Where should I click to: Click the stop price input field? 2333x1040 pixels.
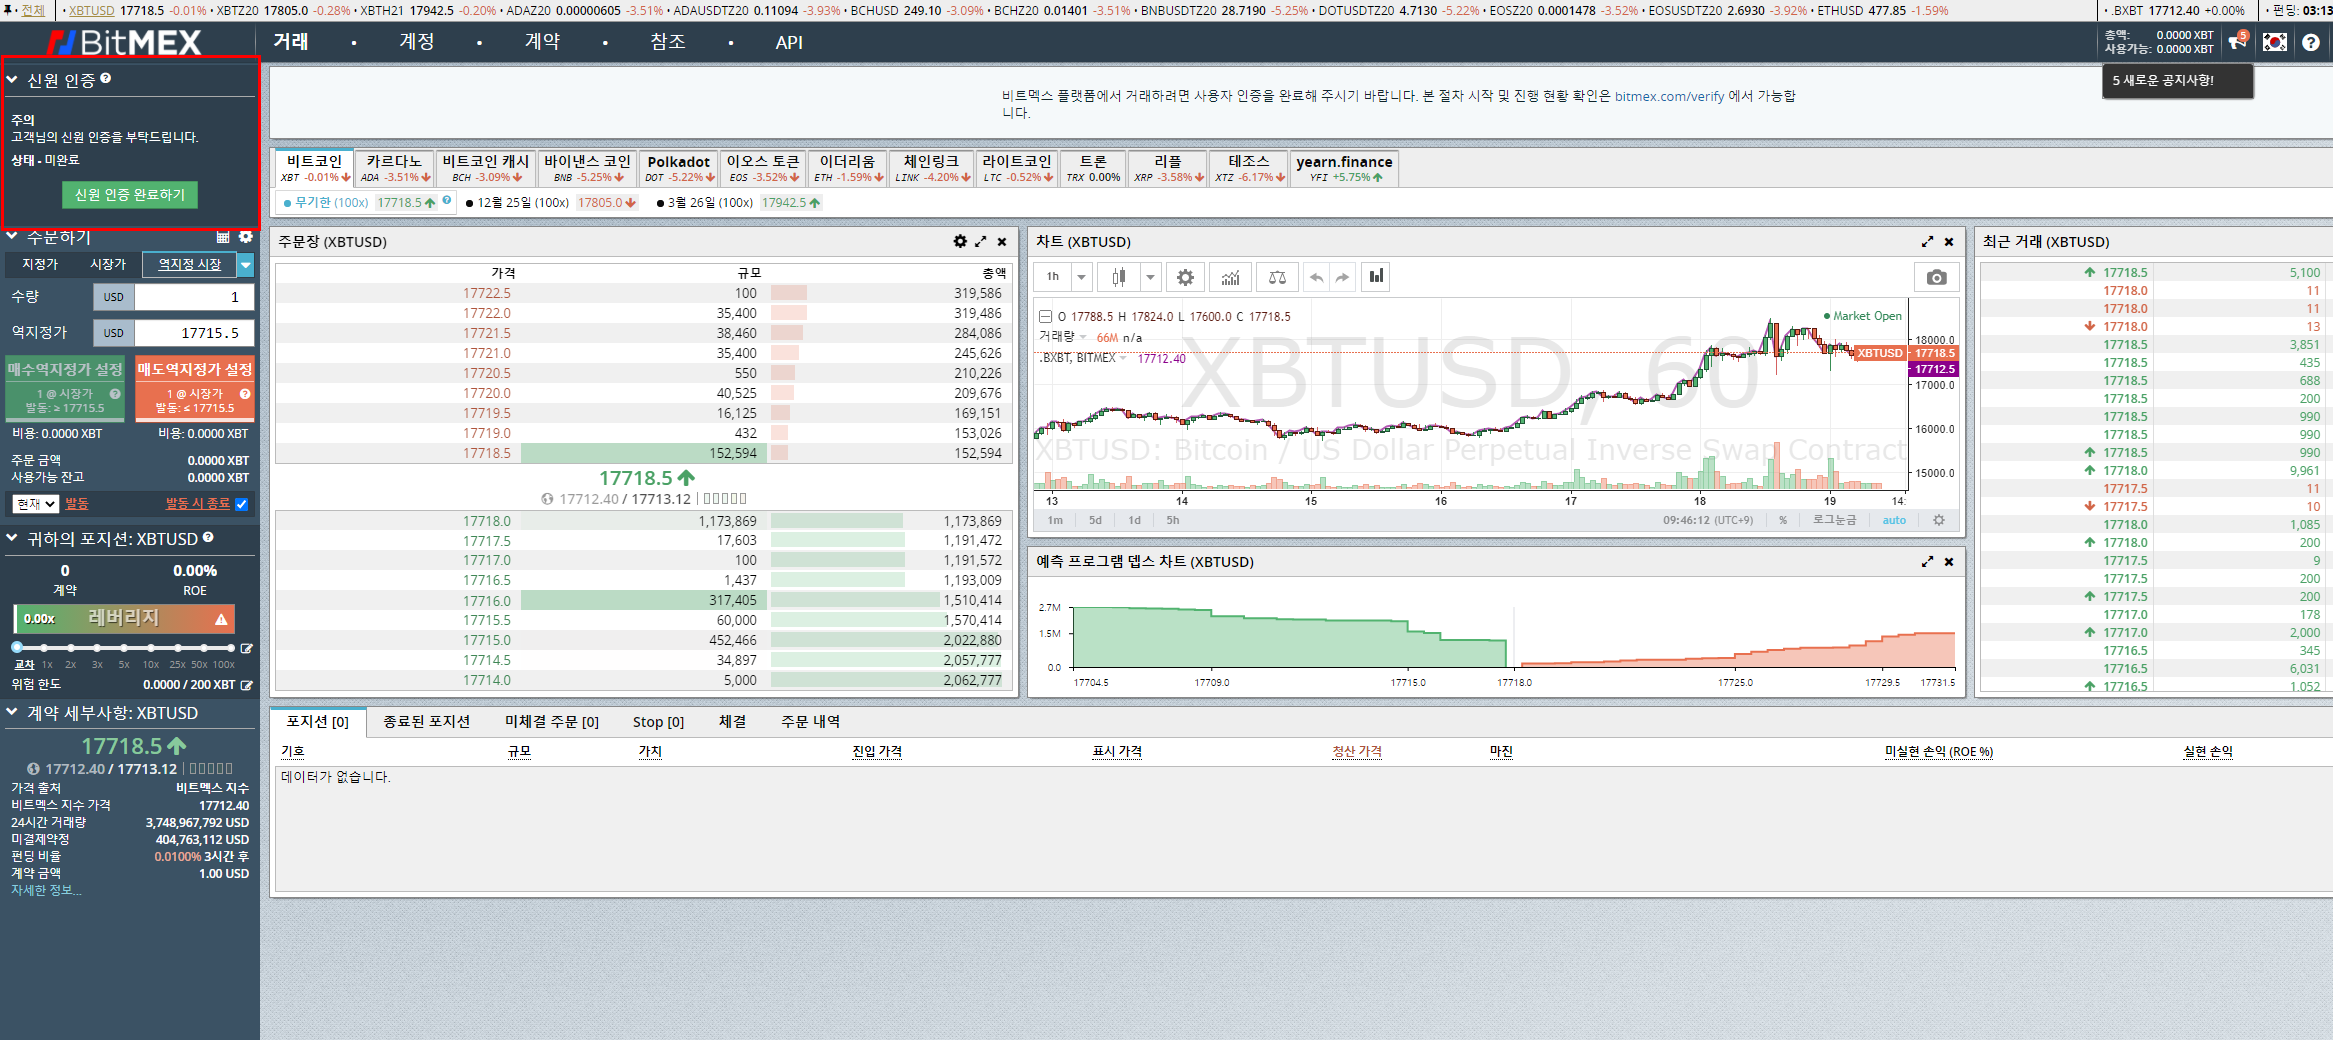(x=194, y=333)
